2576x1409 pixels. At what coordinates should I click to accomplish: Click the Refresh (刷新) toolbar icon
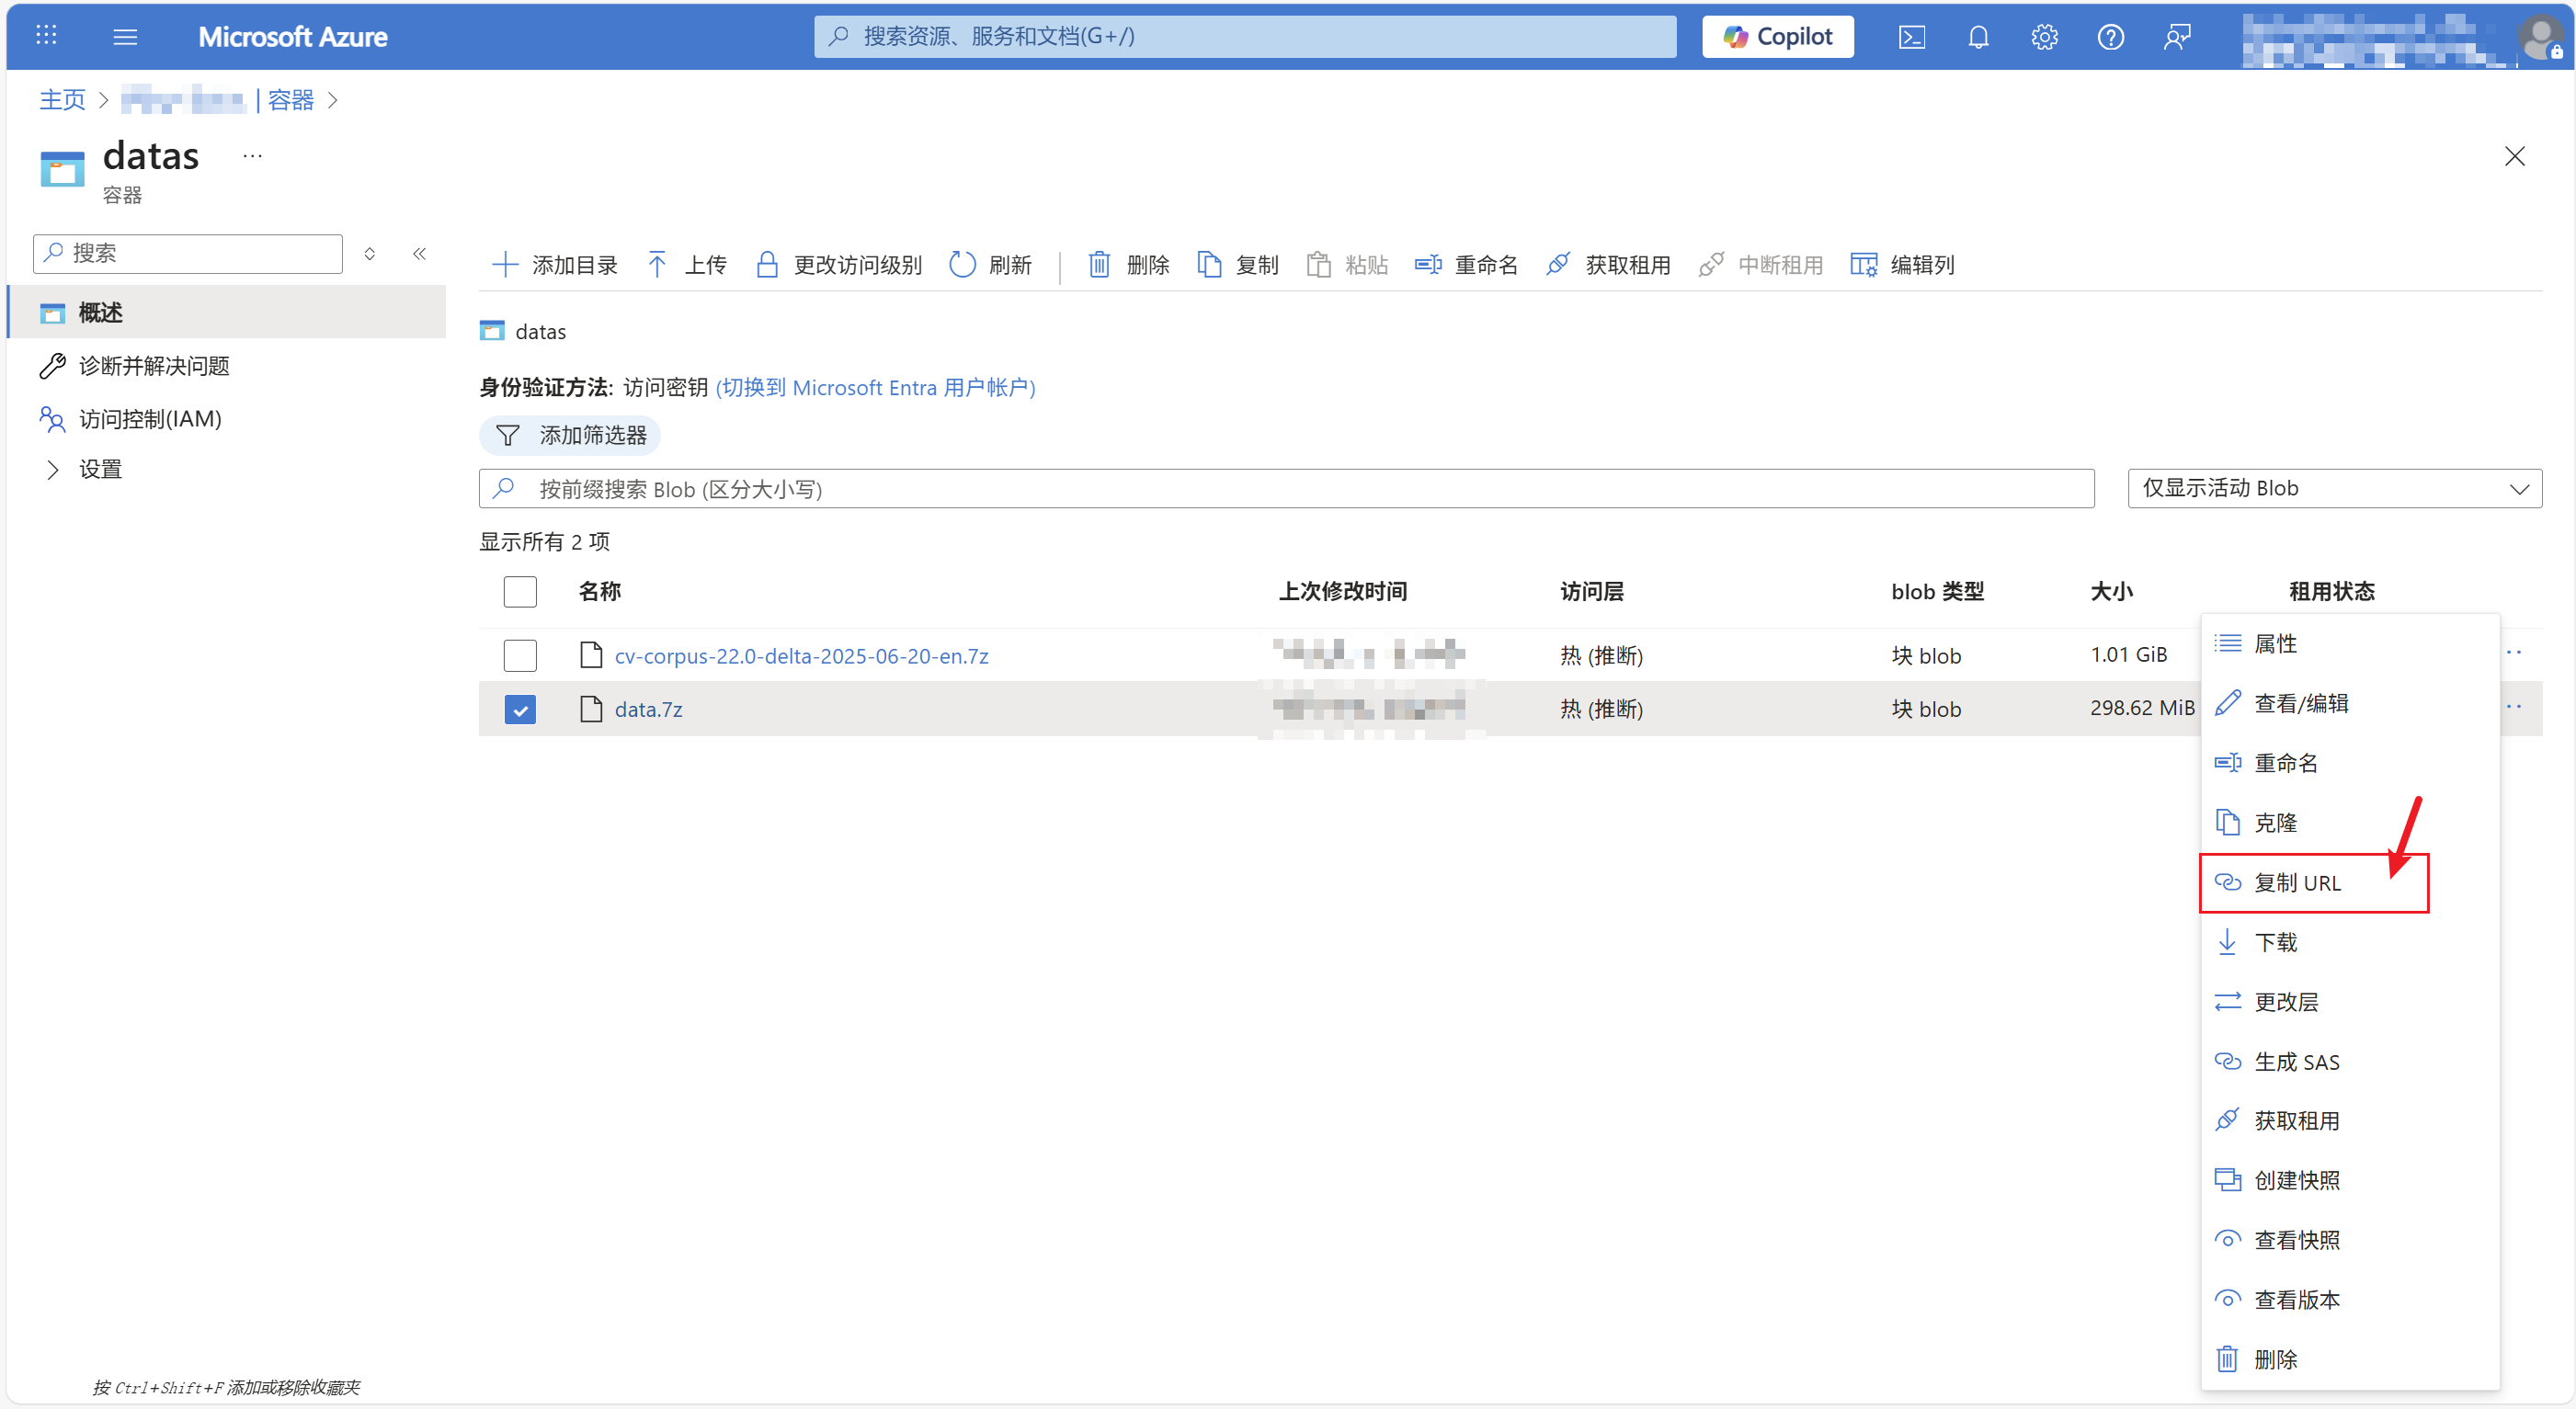point(962,265)
